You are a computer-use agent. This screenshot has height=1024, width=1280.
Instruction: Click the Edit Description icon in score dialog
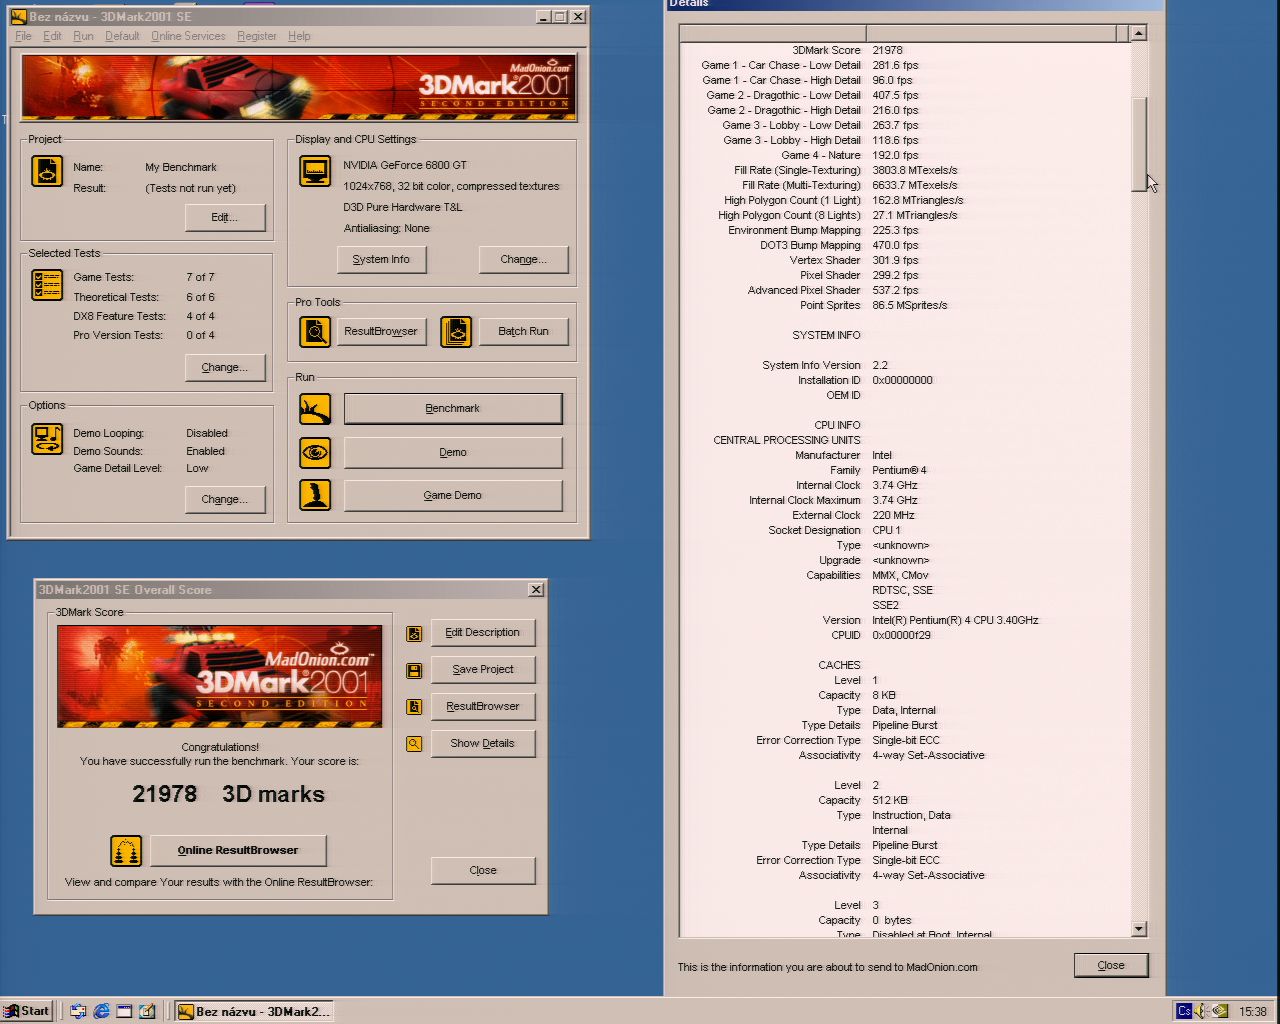(414, 633)
